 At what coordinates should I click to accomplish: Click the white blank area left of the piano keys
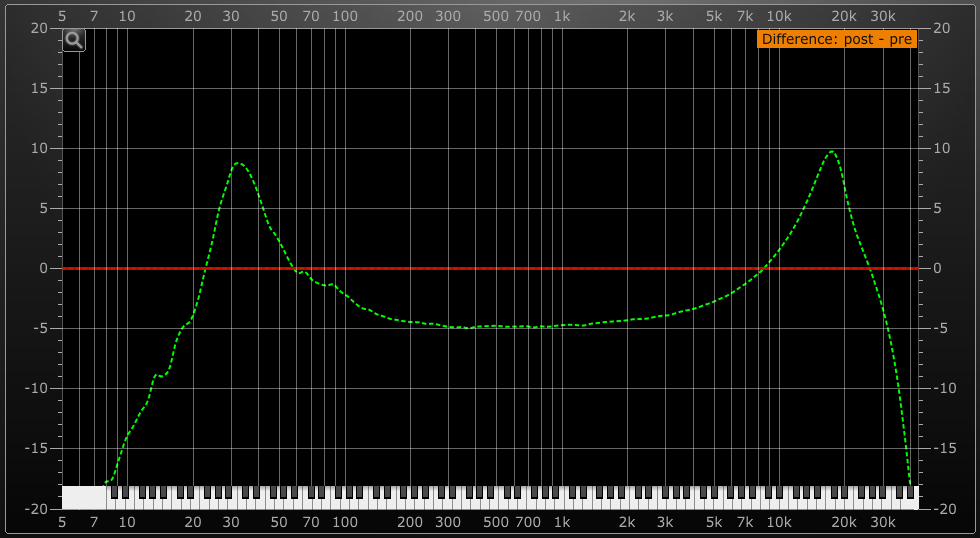pyautogui.click(x=83, y=497)
